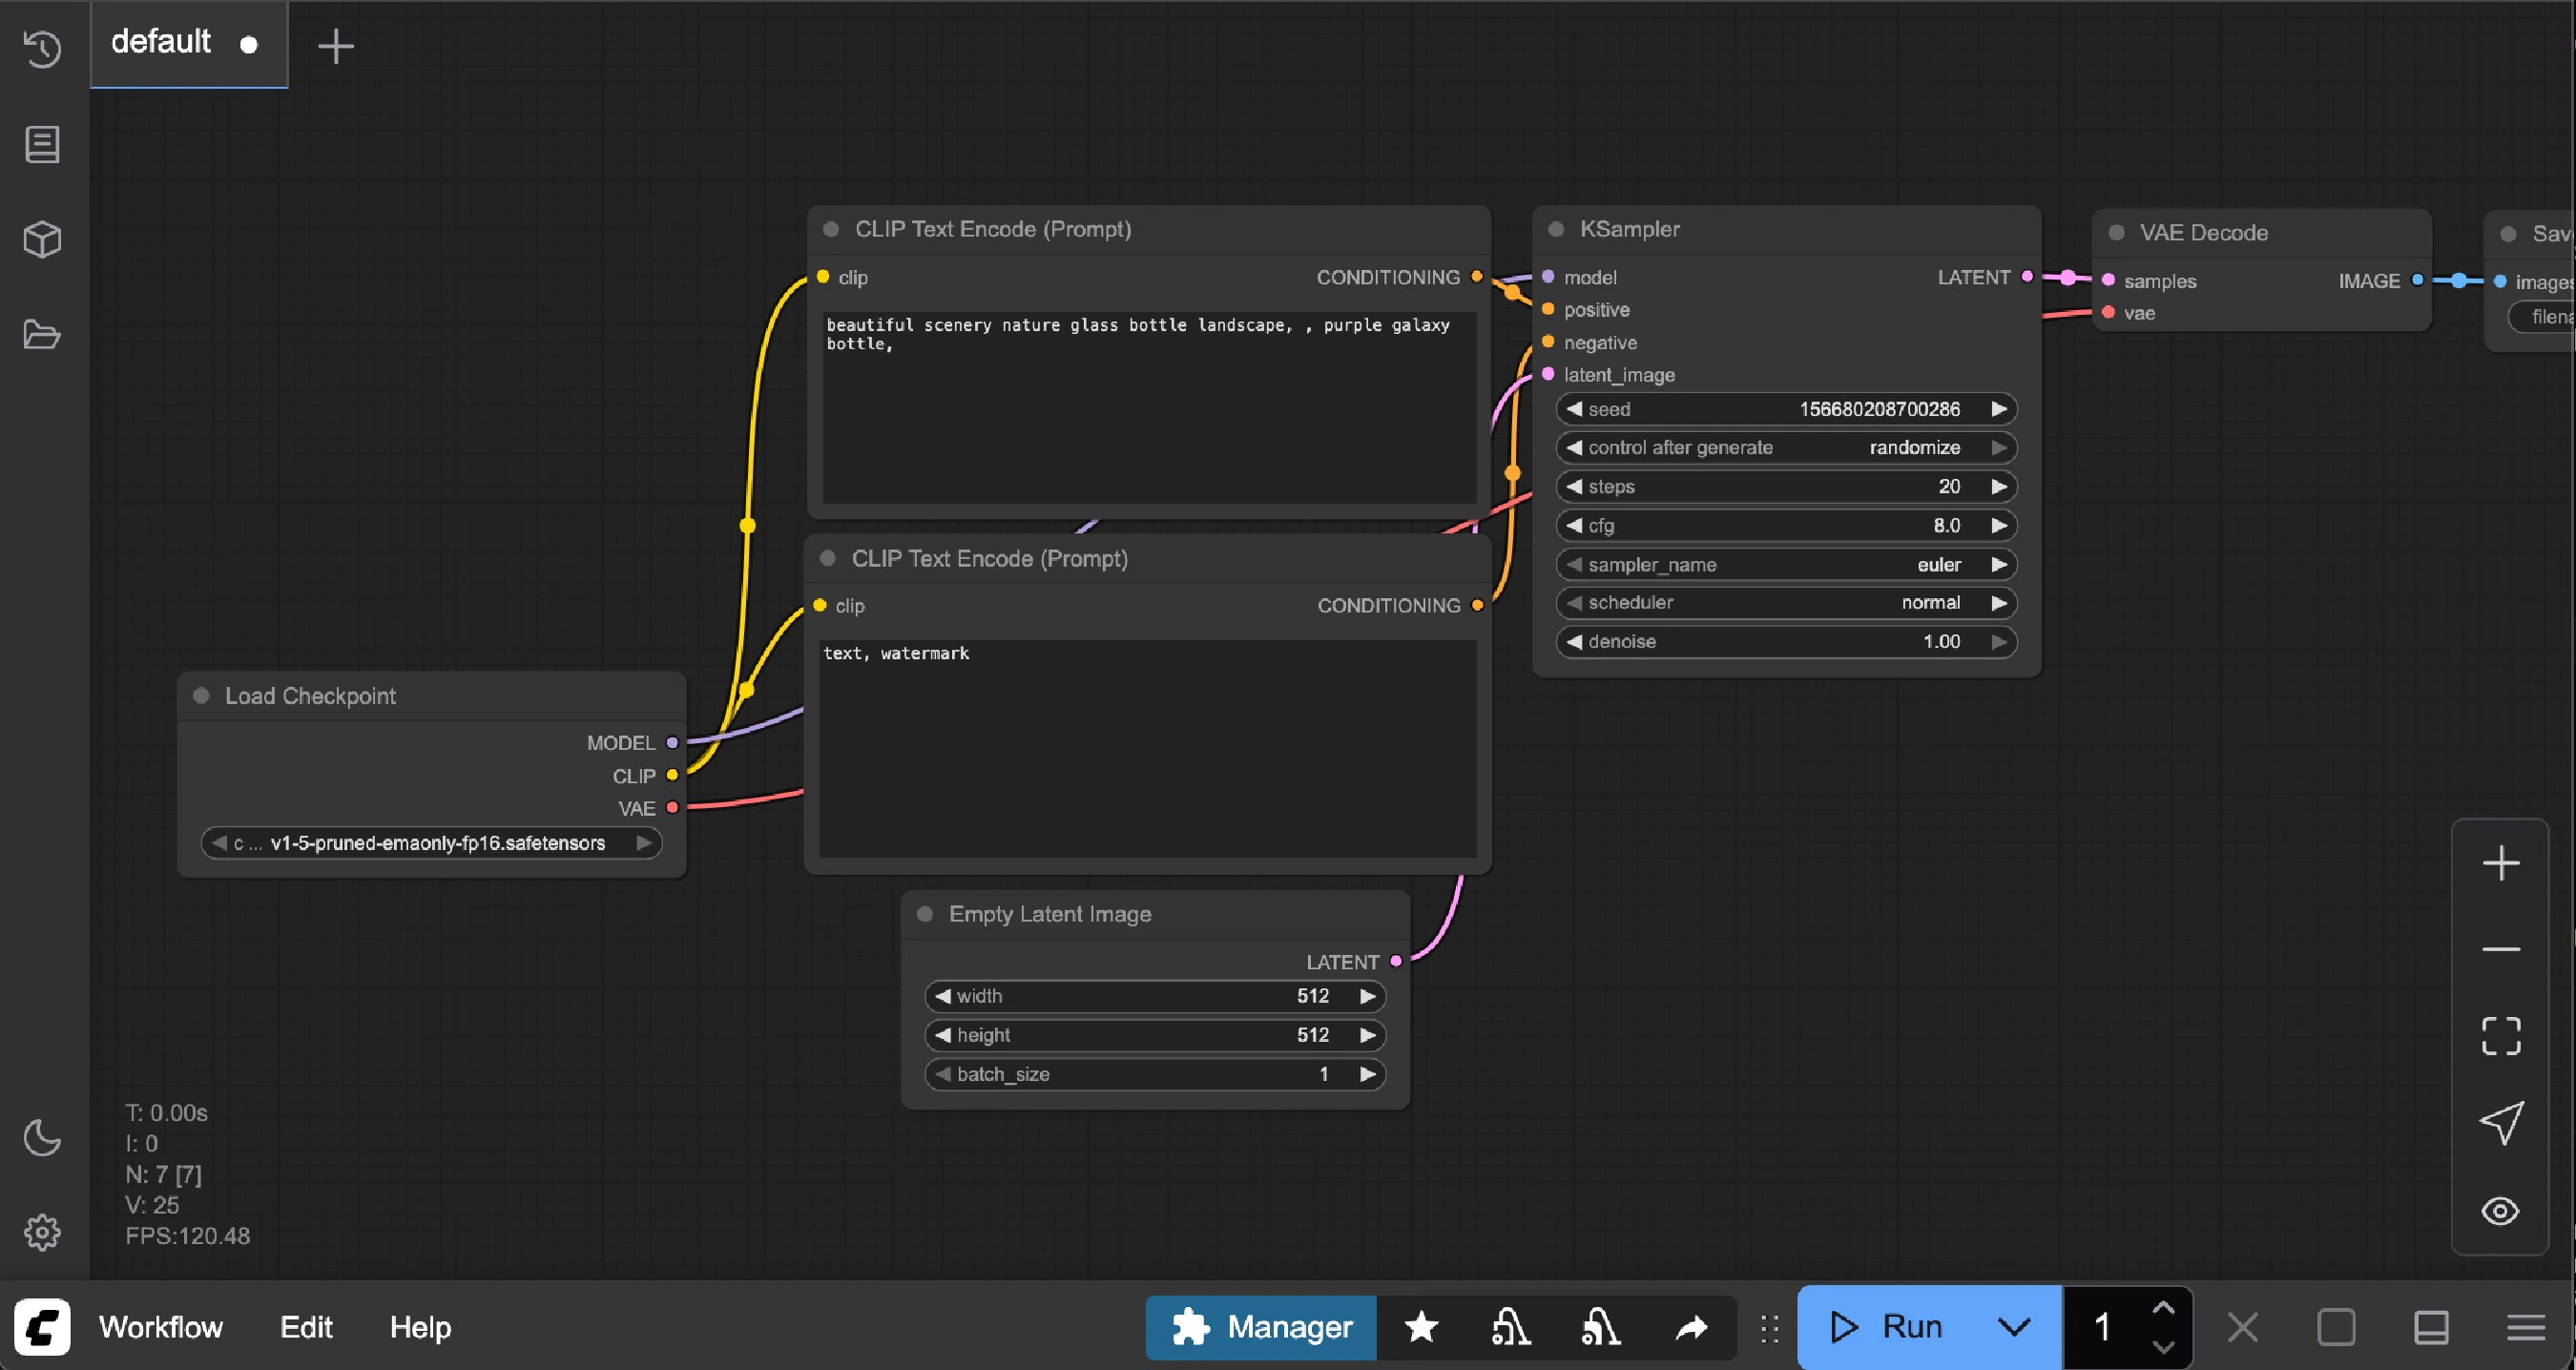This screenshot has height=1370, width=2576.
Task: Open the Workflow menu
Action: (x=160, y=1327)
